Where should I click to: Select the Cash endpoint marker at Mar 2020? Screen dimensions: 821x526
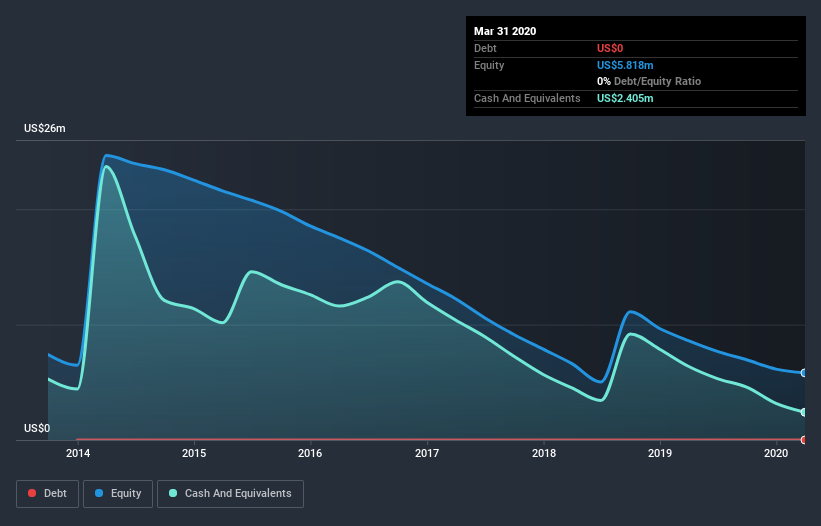804,412
